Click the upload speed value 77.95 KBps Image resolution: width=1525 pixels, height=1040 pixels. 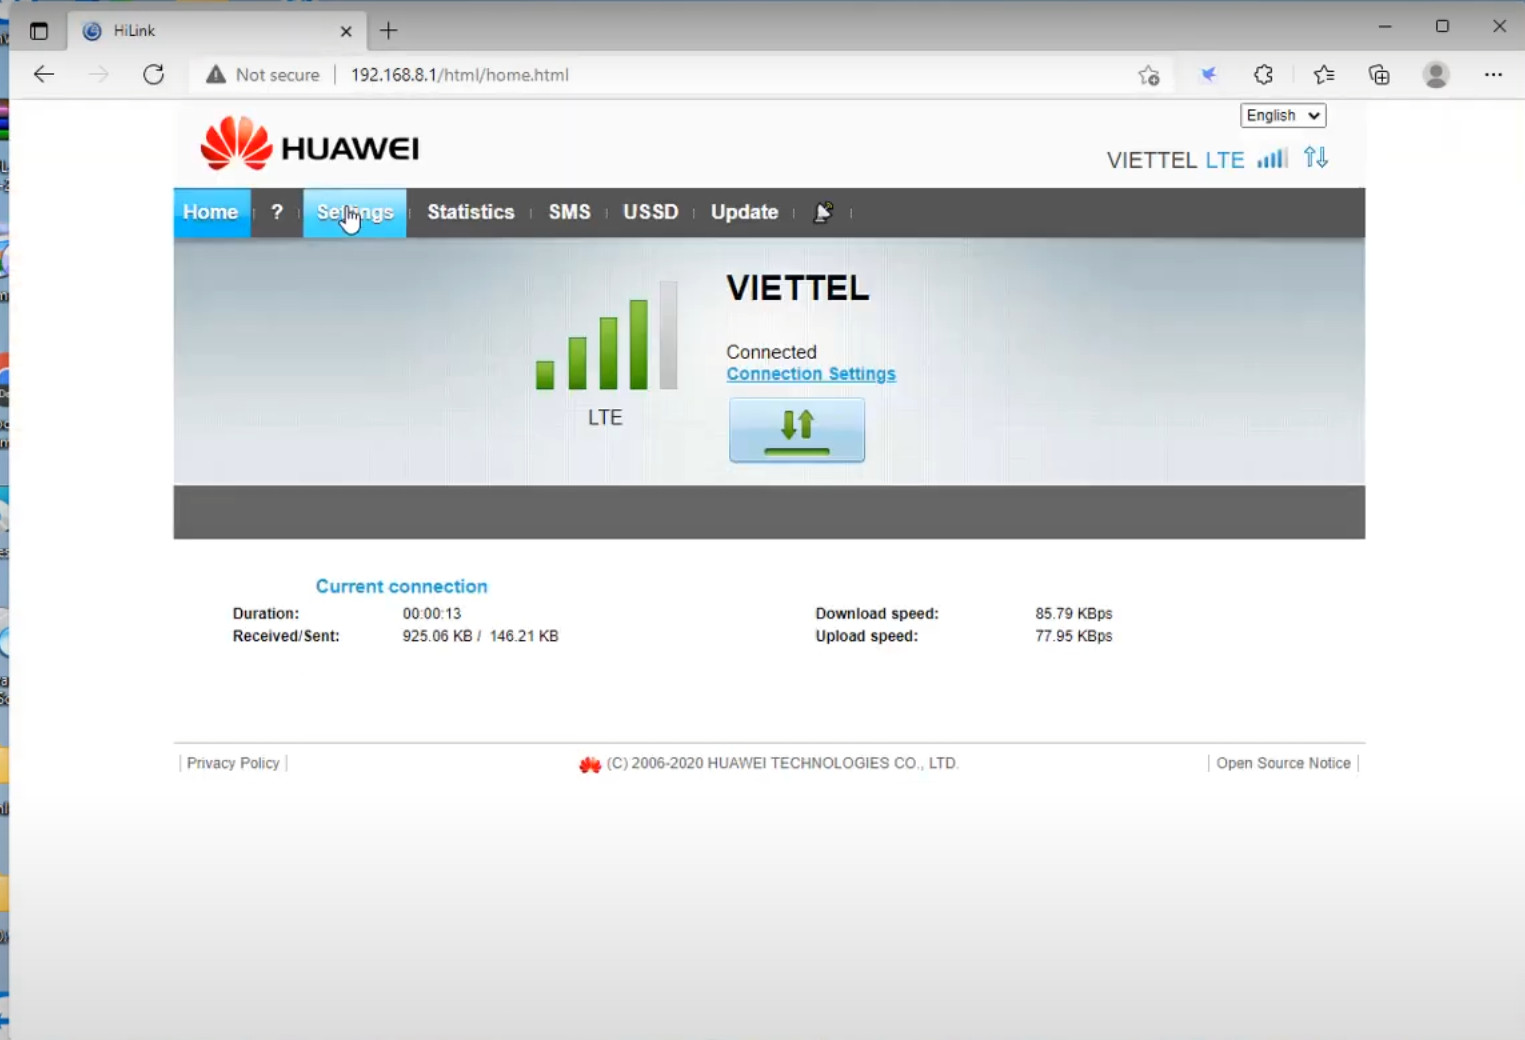[x=1074, y=636]
